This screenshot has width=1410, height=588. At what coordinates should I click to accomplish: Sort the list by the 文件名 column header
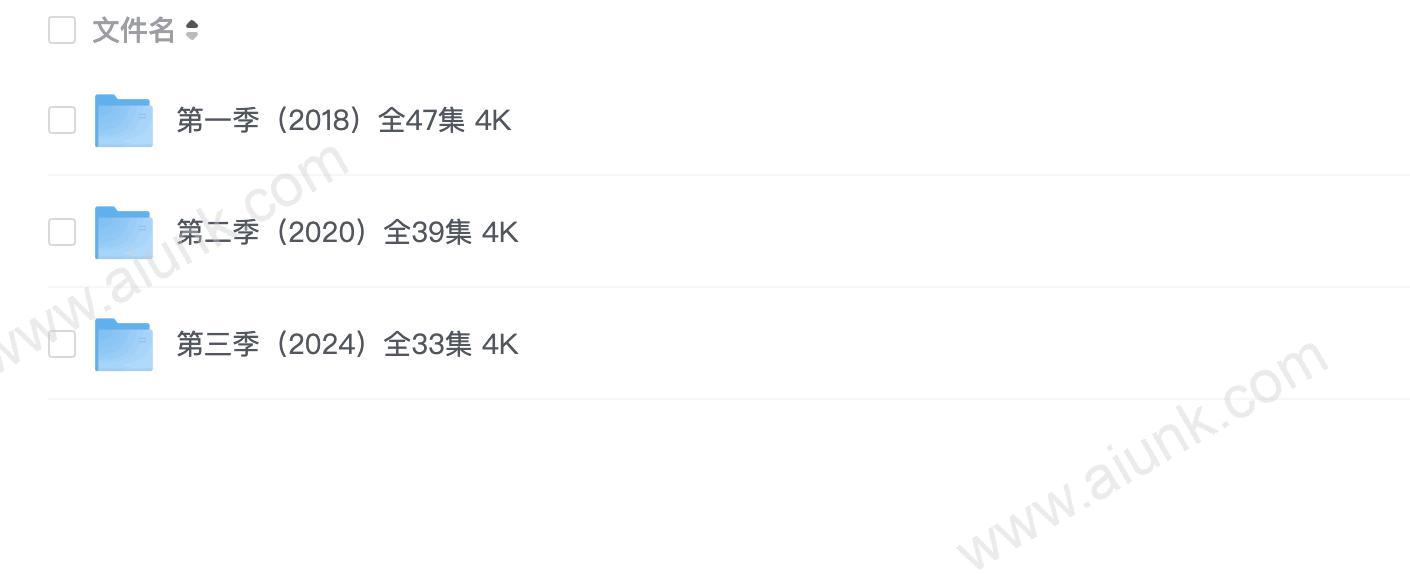click(133, 31)
